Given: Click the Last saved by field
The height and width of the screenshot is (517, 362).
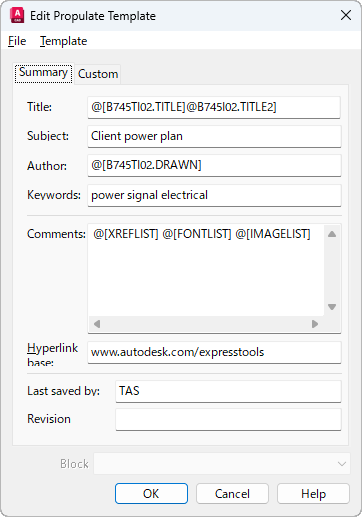Looking at the screenshot, I should pos(228,391).
